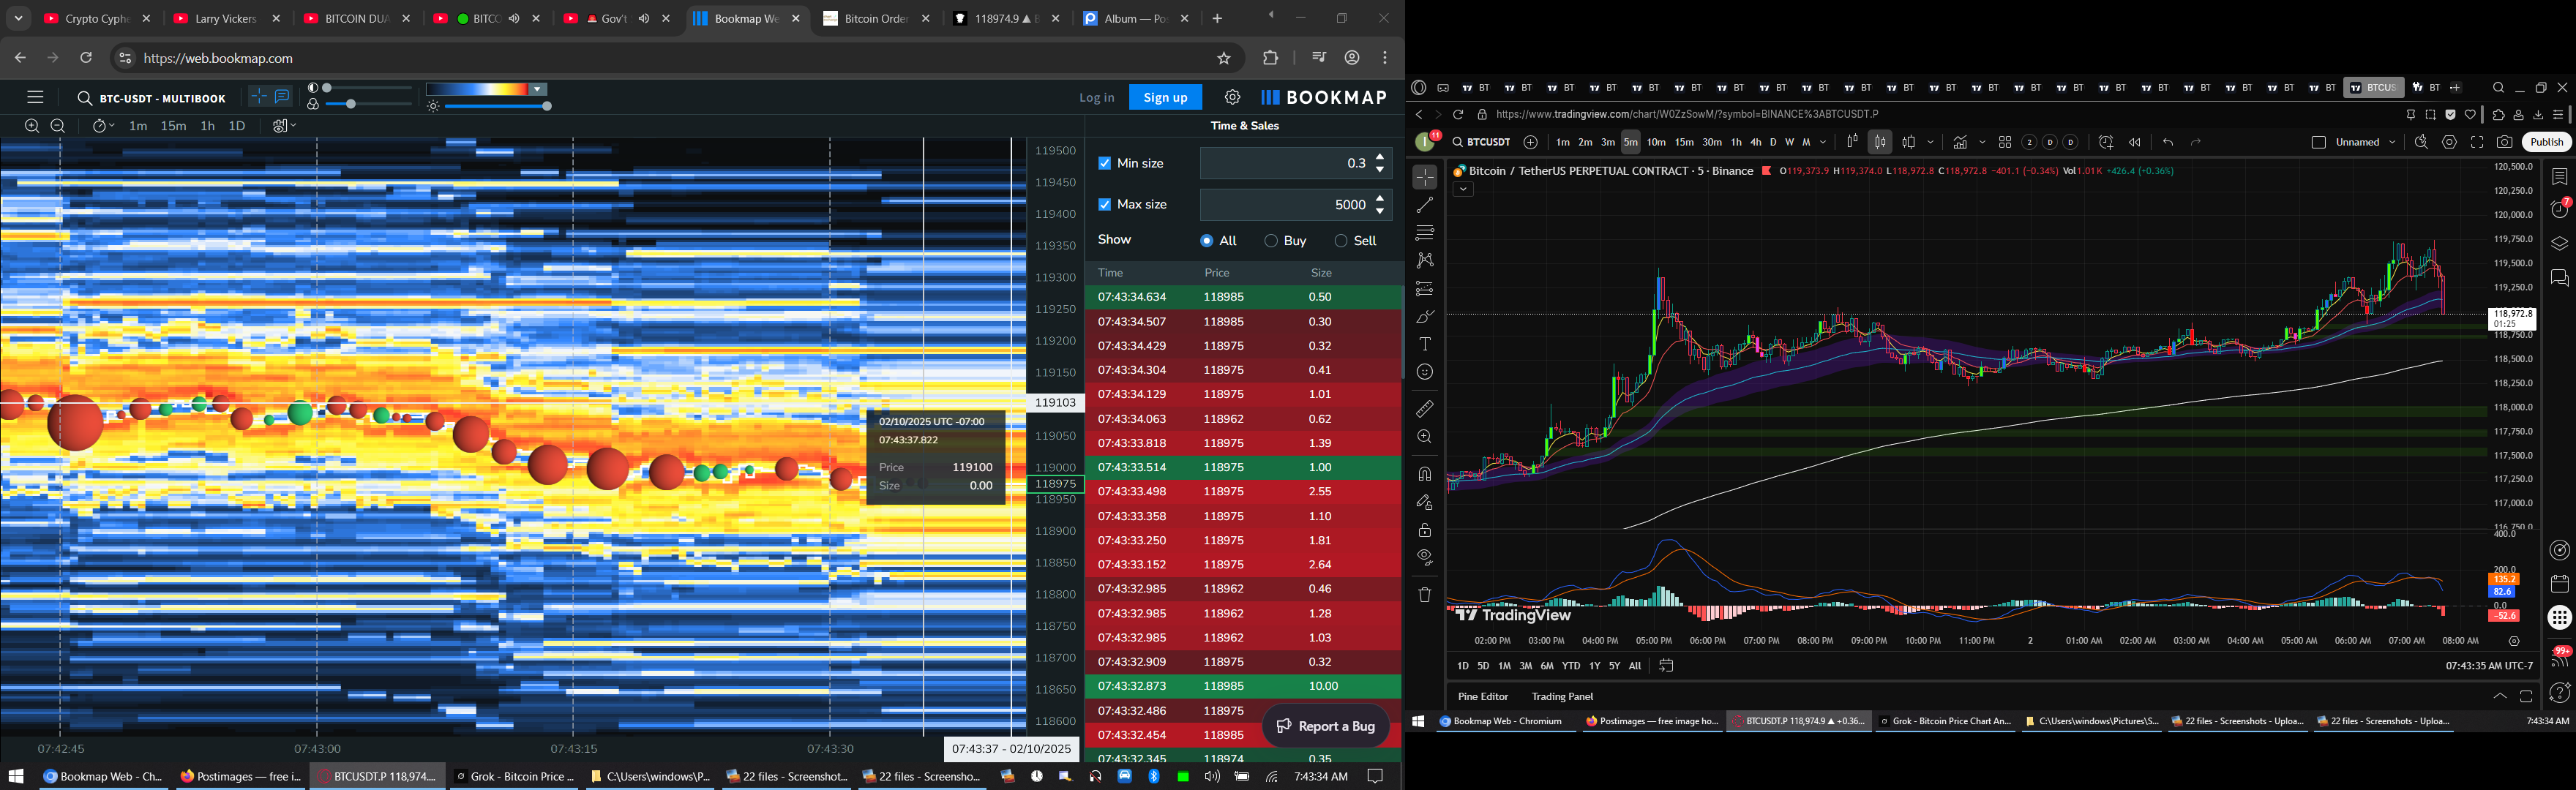This screenshot has width=2576, height=790.
Task: Select the Buy radio button
Action: tap(1271, 241)
